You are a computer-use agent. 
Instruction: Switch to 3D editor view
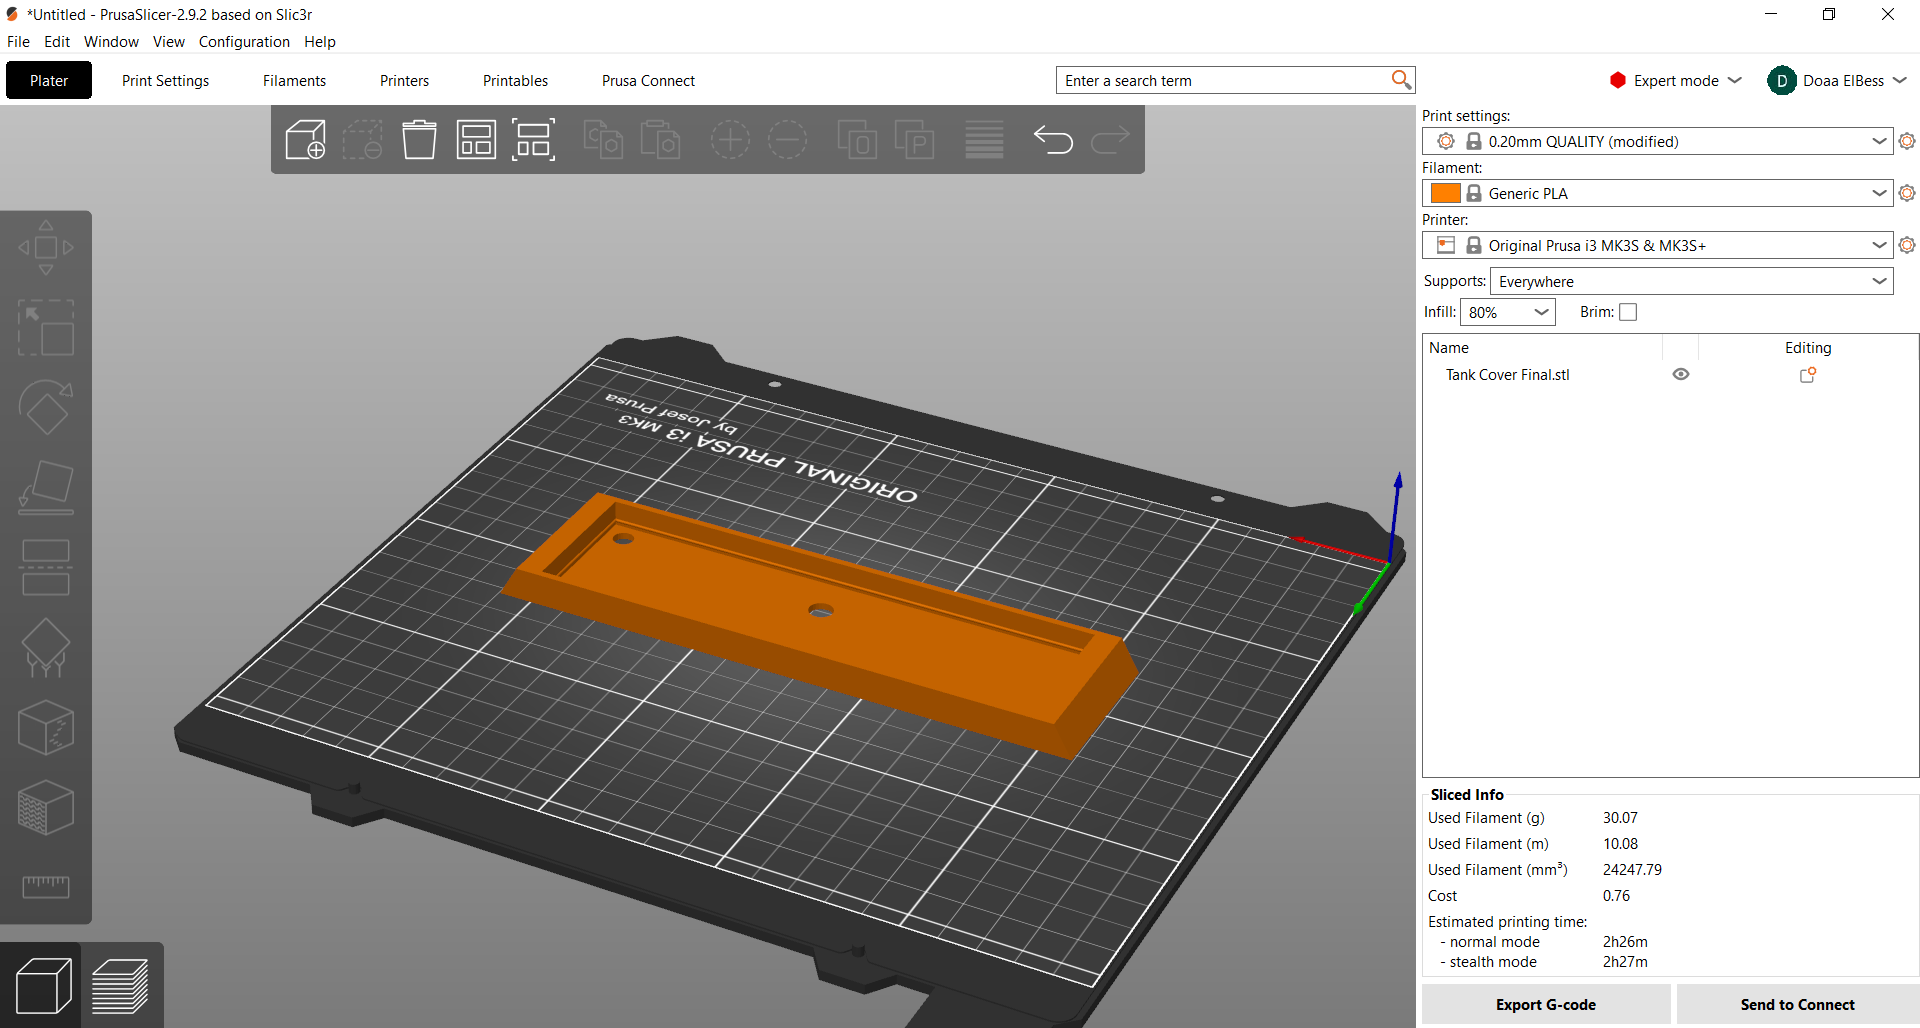tap(42, 986)
